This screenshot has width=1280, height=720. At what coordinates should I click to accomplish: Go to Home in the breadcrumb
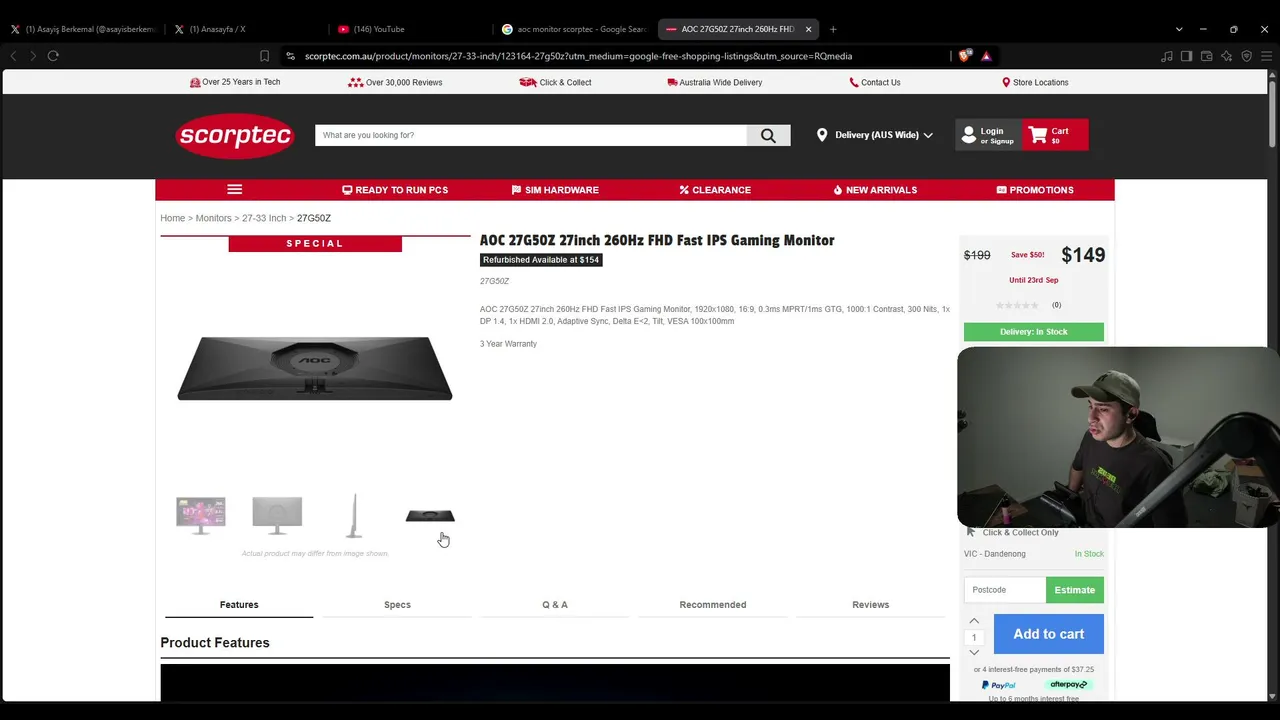172,218
